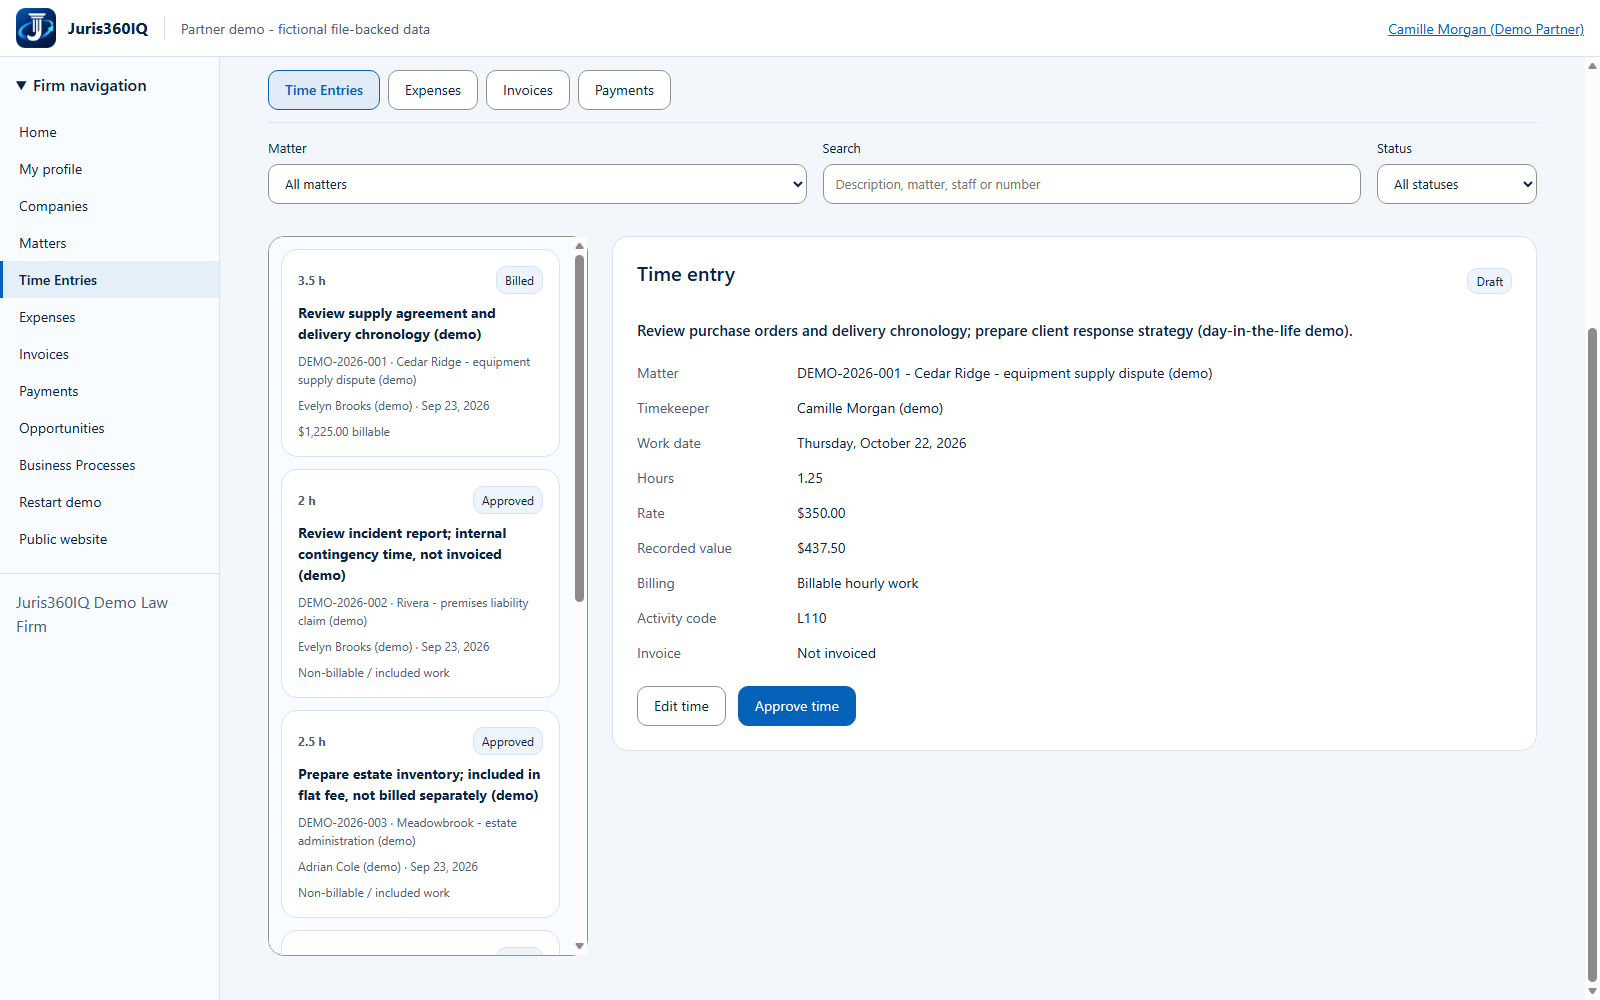The image size is (1600, 1000).
Task: Open Invoices in the sidebar
Action: 110,354
